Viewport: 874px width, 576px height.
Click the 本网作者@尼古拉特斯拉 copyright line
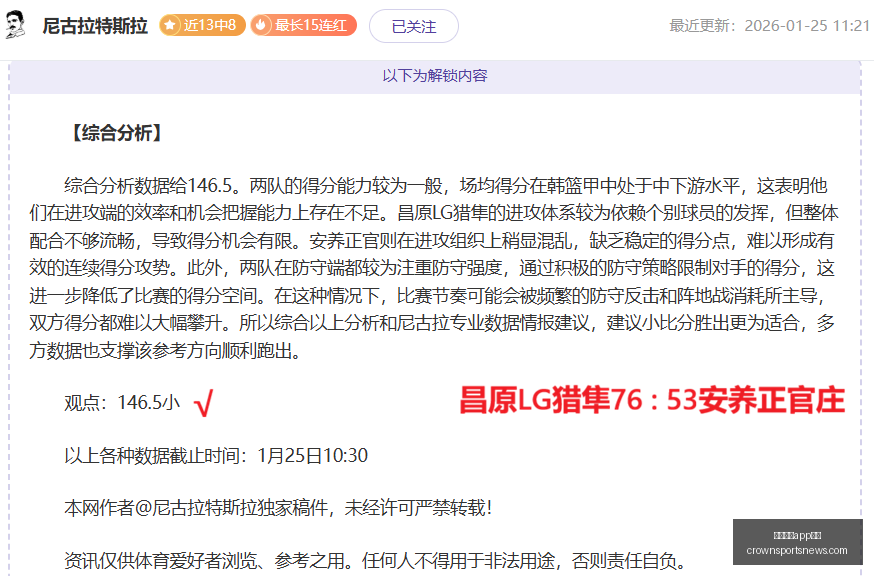[x=278, y=508]
